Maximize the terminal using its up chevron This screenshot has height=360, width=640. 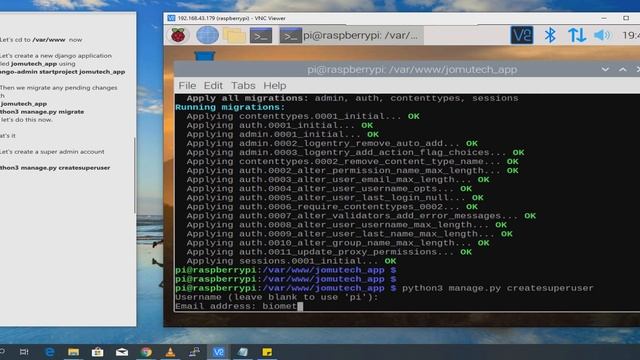622,69
